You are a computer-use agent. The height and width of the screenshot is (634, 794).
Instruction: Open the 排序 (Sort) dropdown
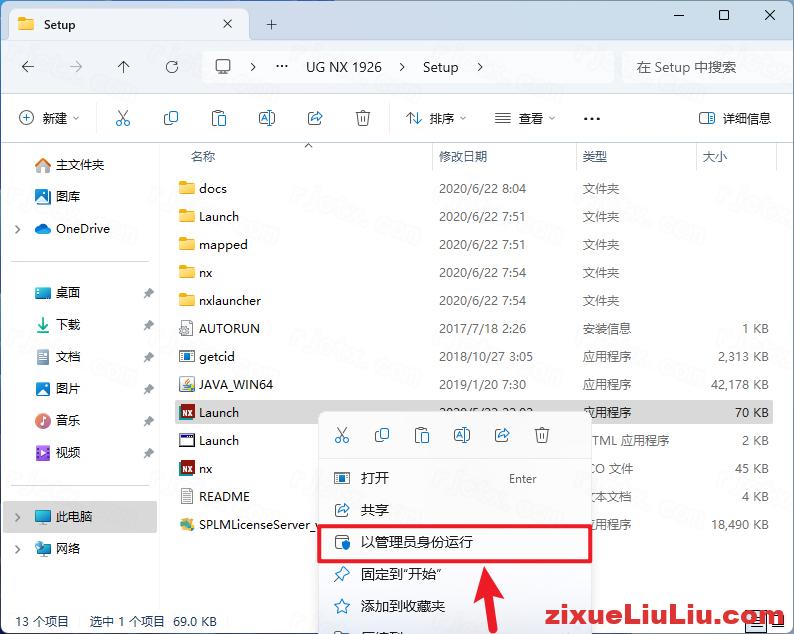coord(435,118)
